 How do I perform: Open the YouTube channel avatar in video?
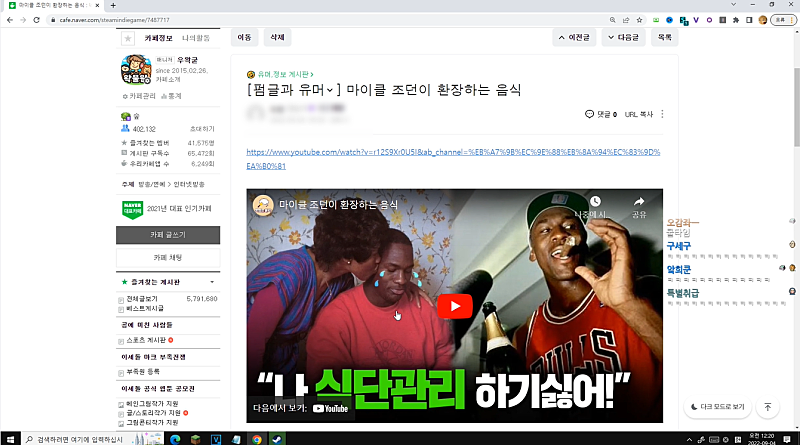click(263, 205)
